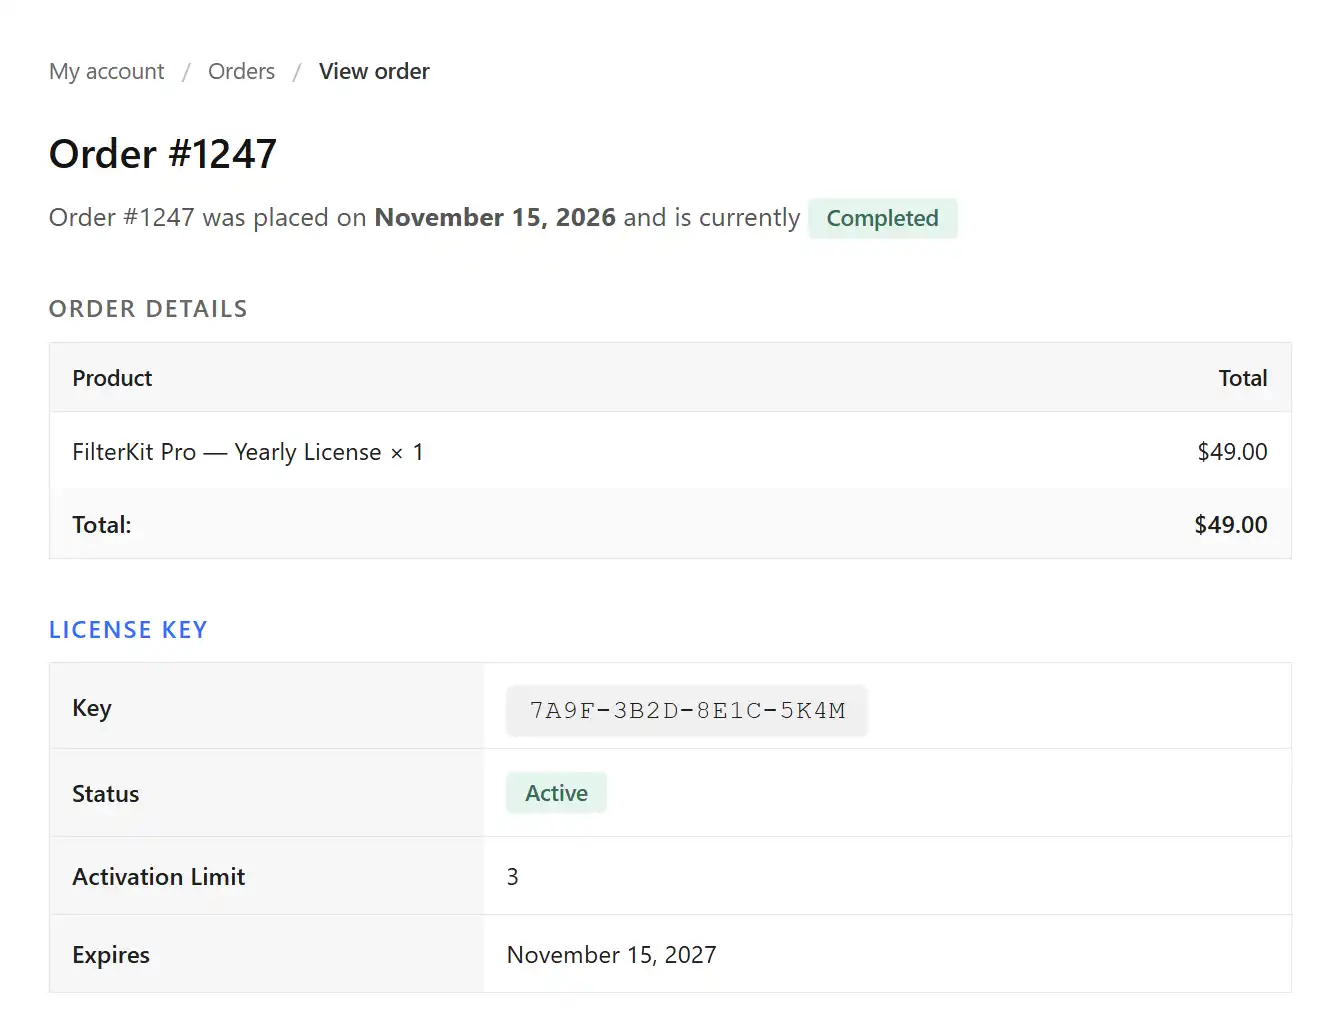Click the Total: row amount
This screenshot has width=1318, height=1029.
pos(1231,524)
